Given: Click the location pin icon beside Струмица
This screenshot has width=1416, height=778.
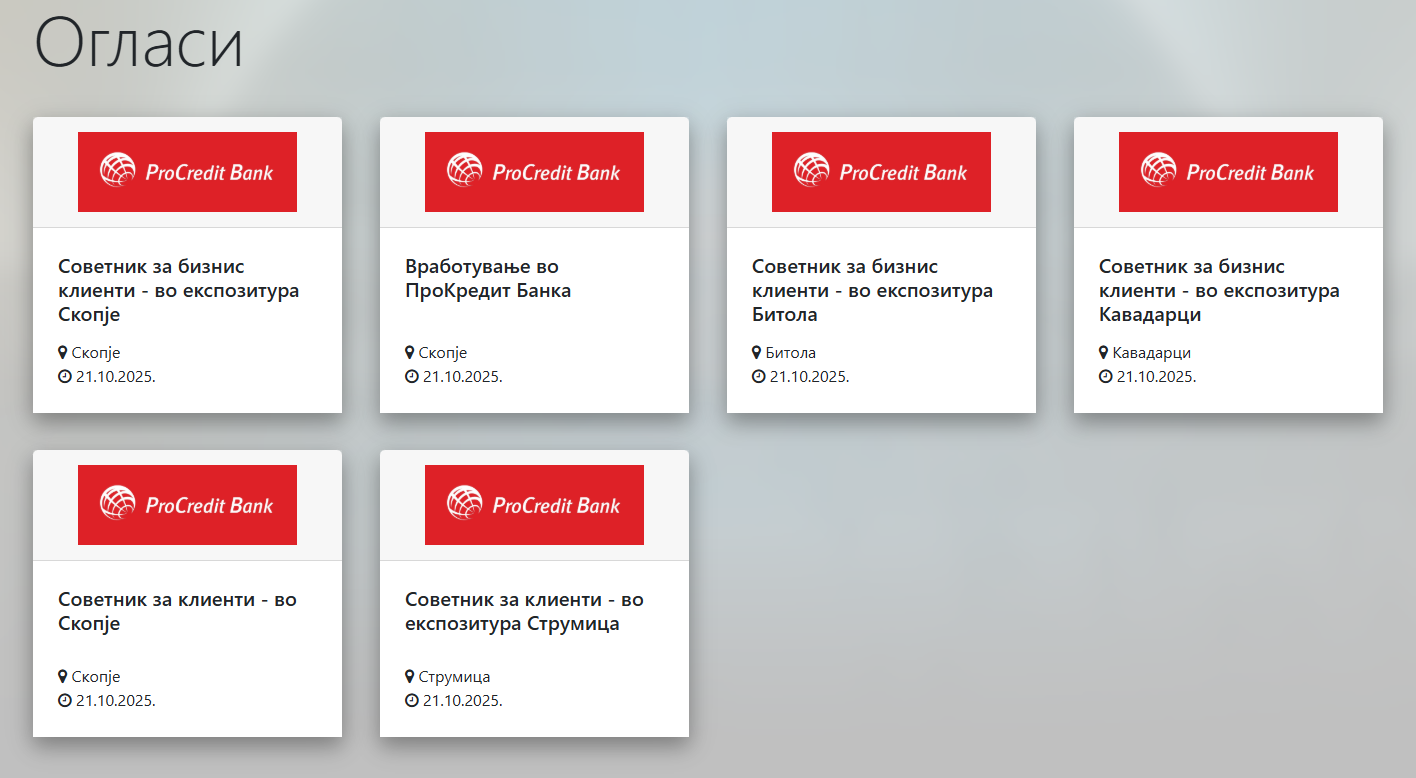Looking at the screenshot, I should click(409, 677).
